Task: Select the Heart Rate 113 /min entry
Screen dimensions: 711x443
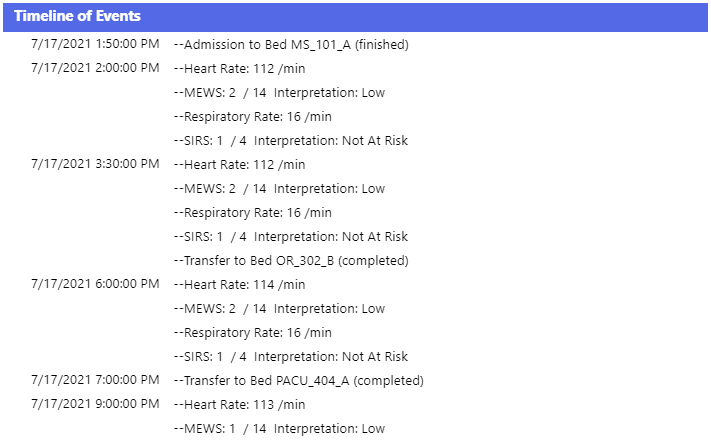Action: coord(239,404)
